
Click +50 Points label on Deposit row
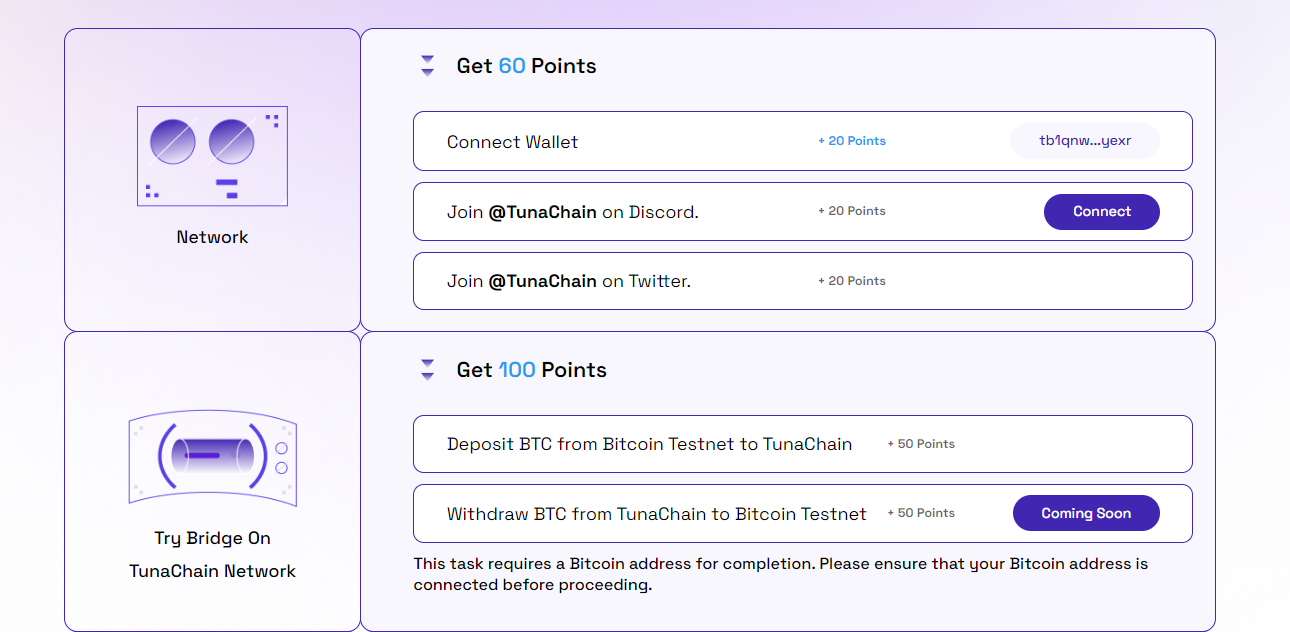coord(921,444)
